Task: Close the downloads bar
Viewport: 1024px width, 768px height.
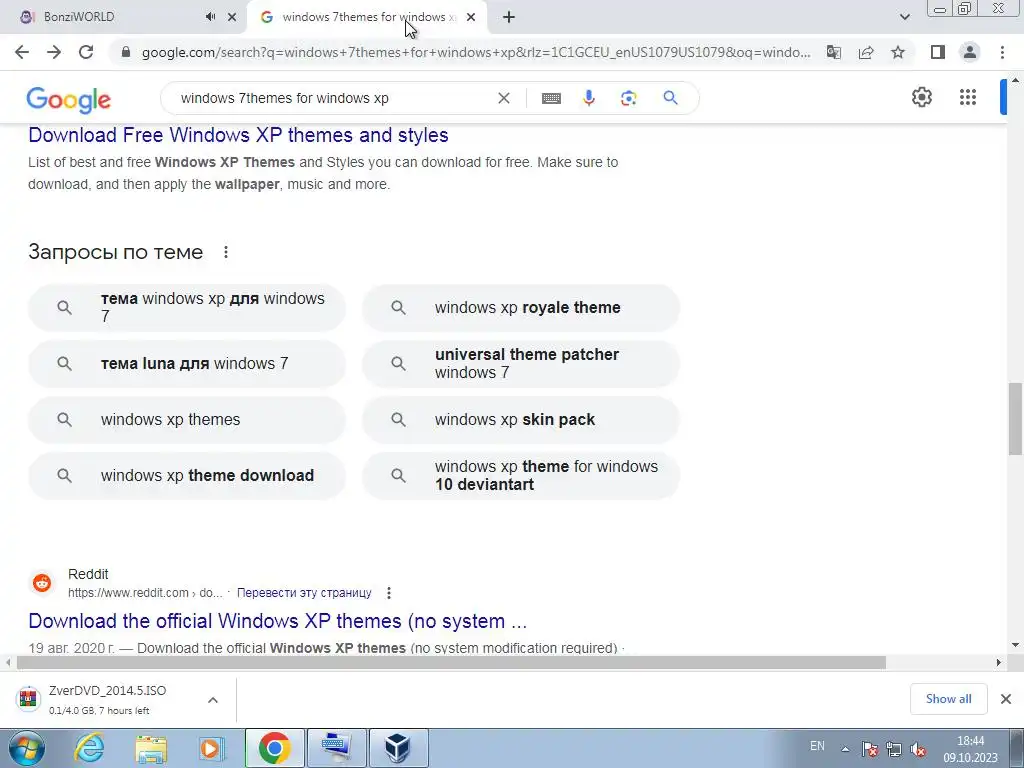Action: (x=1006, y=699)
